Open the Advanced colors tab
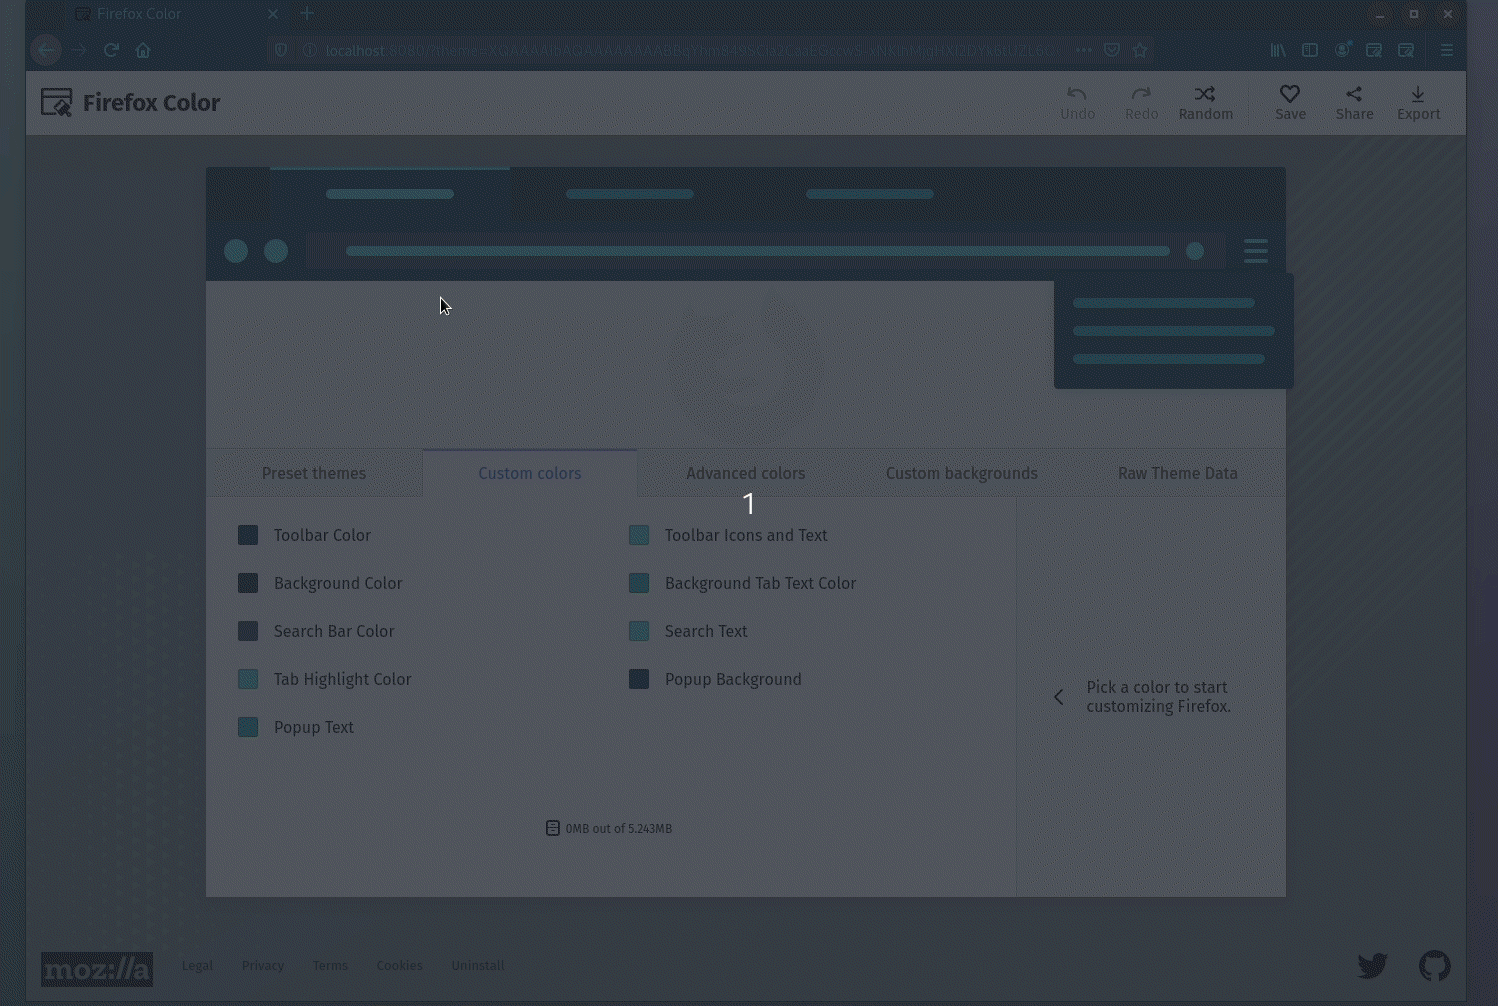 746,473
